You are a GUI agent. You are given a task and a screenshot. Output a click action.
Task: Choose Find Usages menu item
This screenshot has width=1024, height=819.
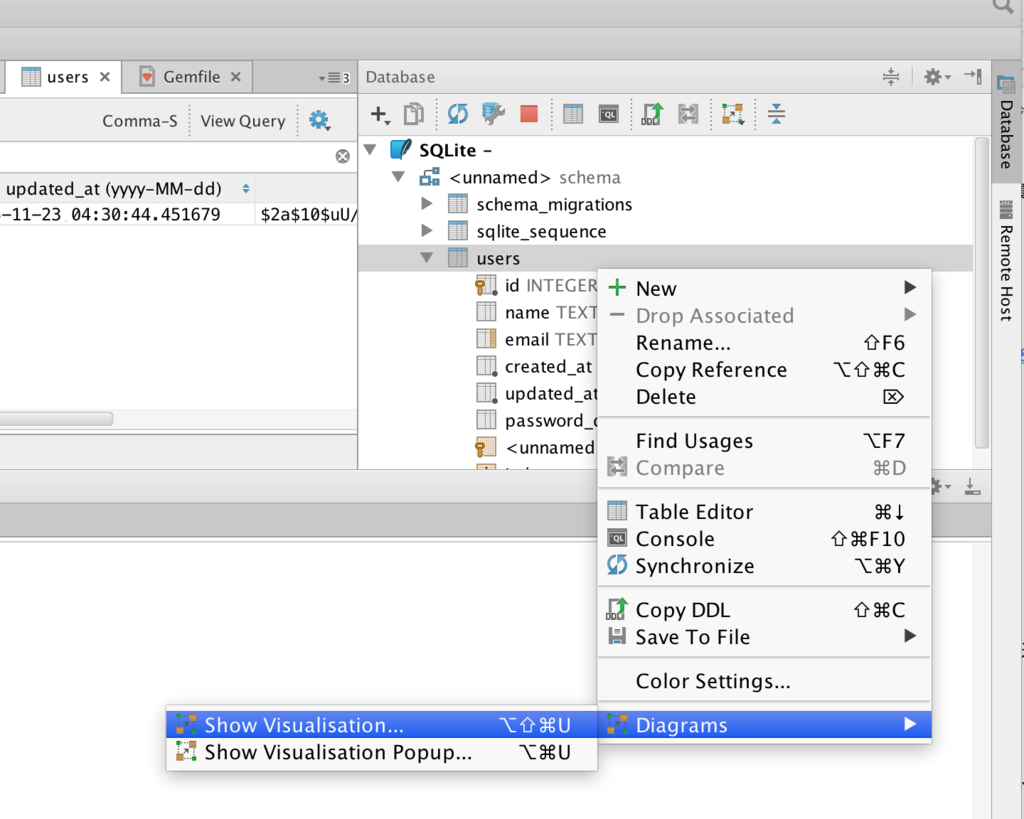764,441
